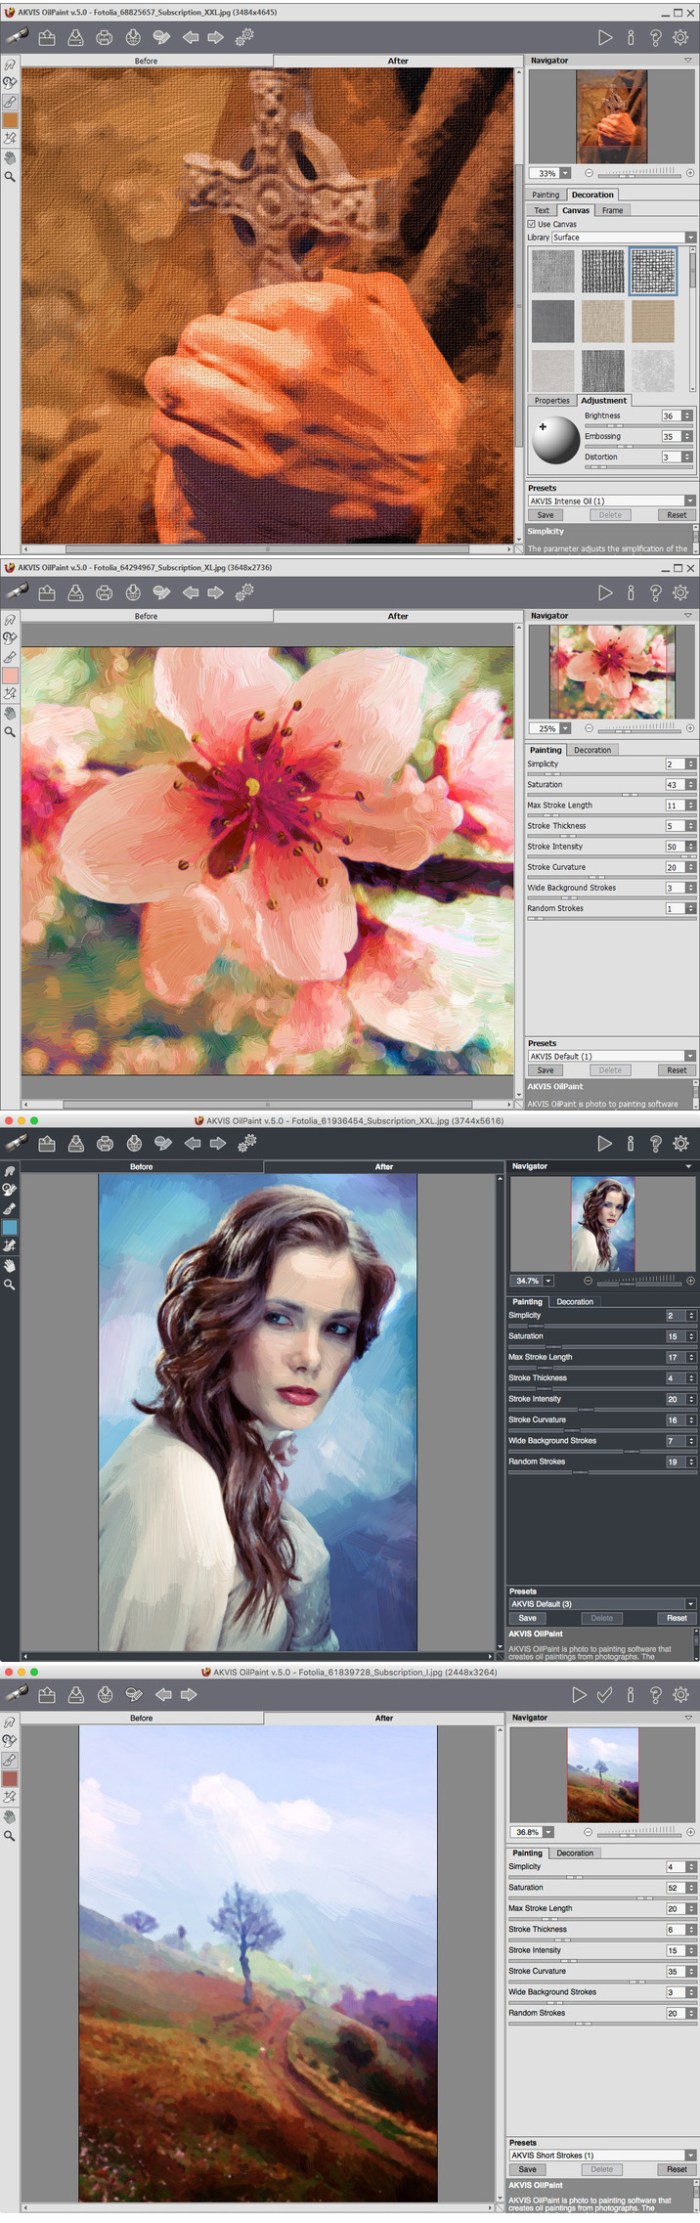The height and width of the screenshot is (2223, 700).
Task: Switch to the Frame tab
Action: pyautogui.click(x=612, y=210)
